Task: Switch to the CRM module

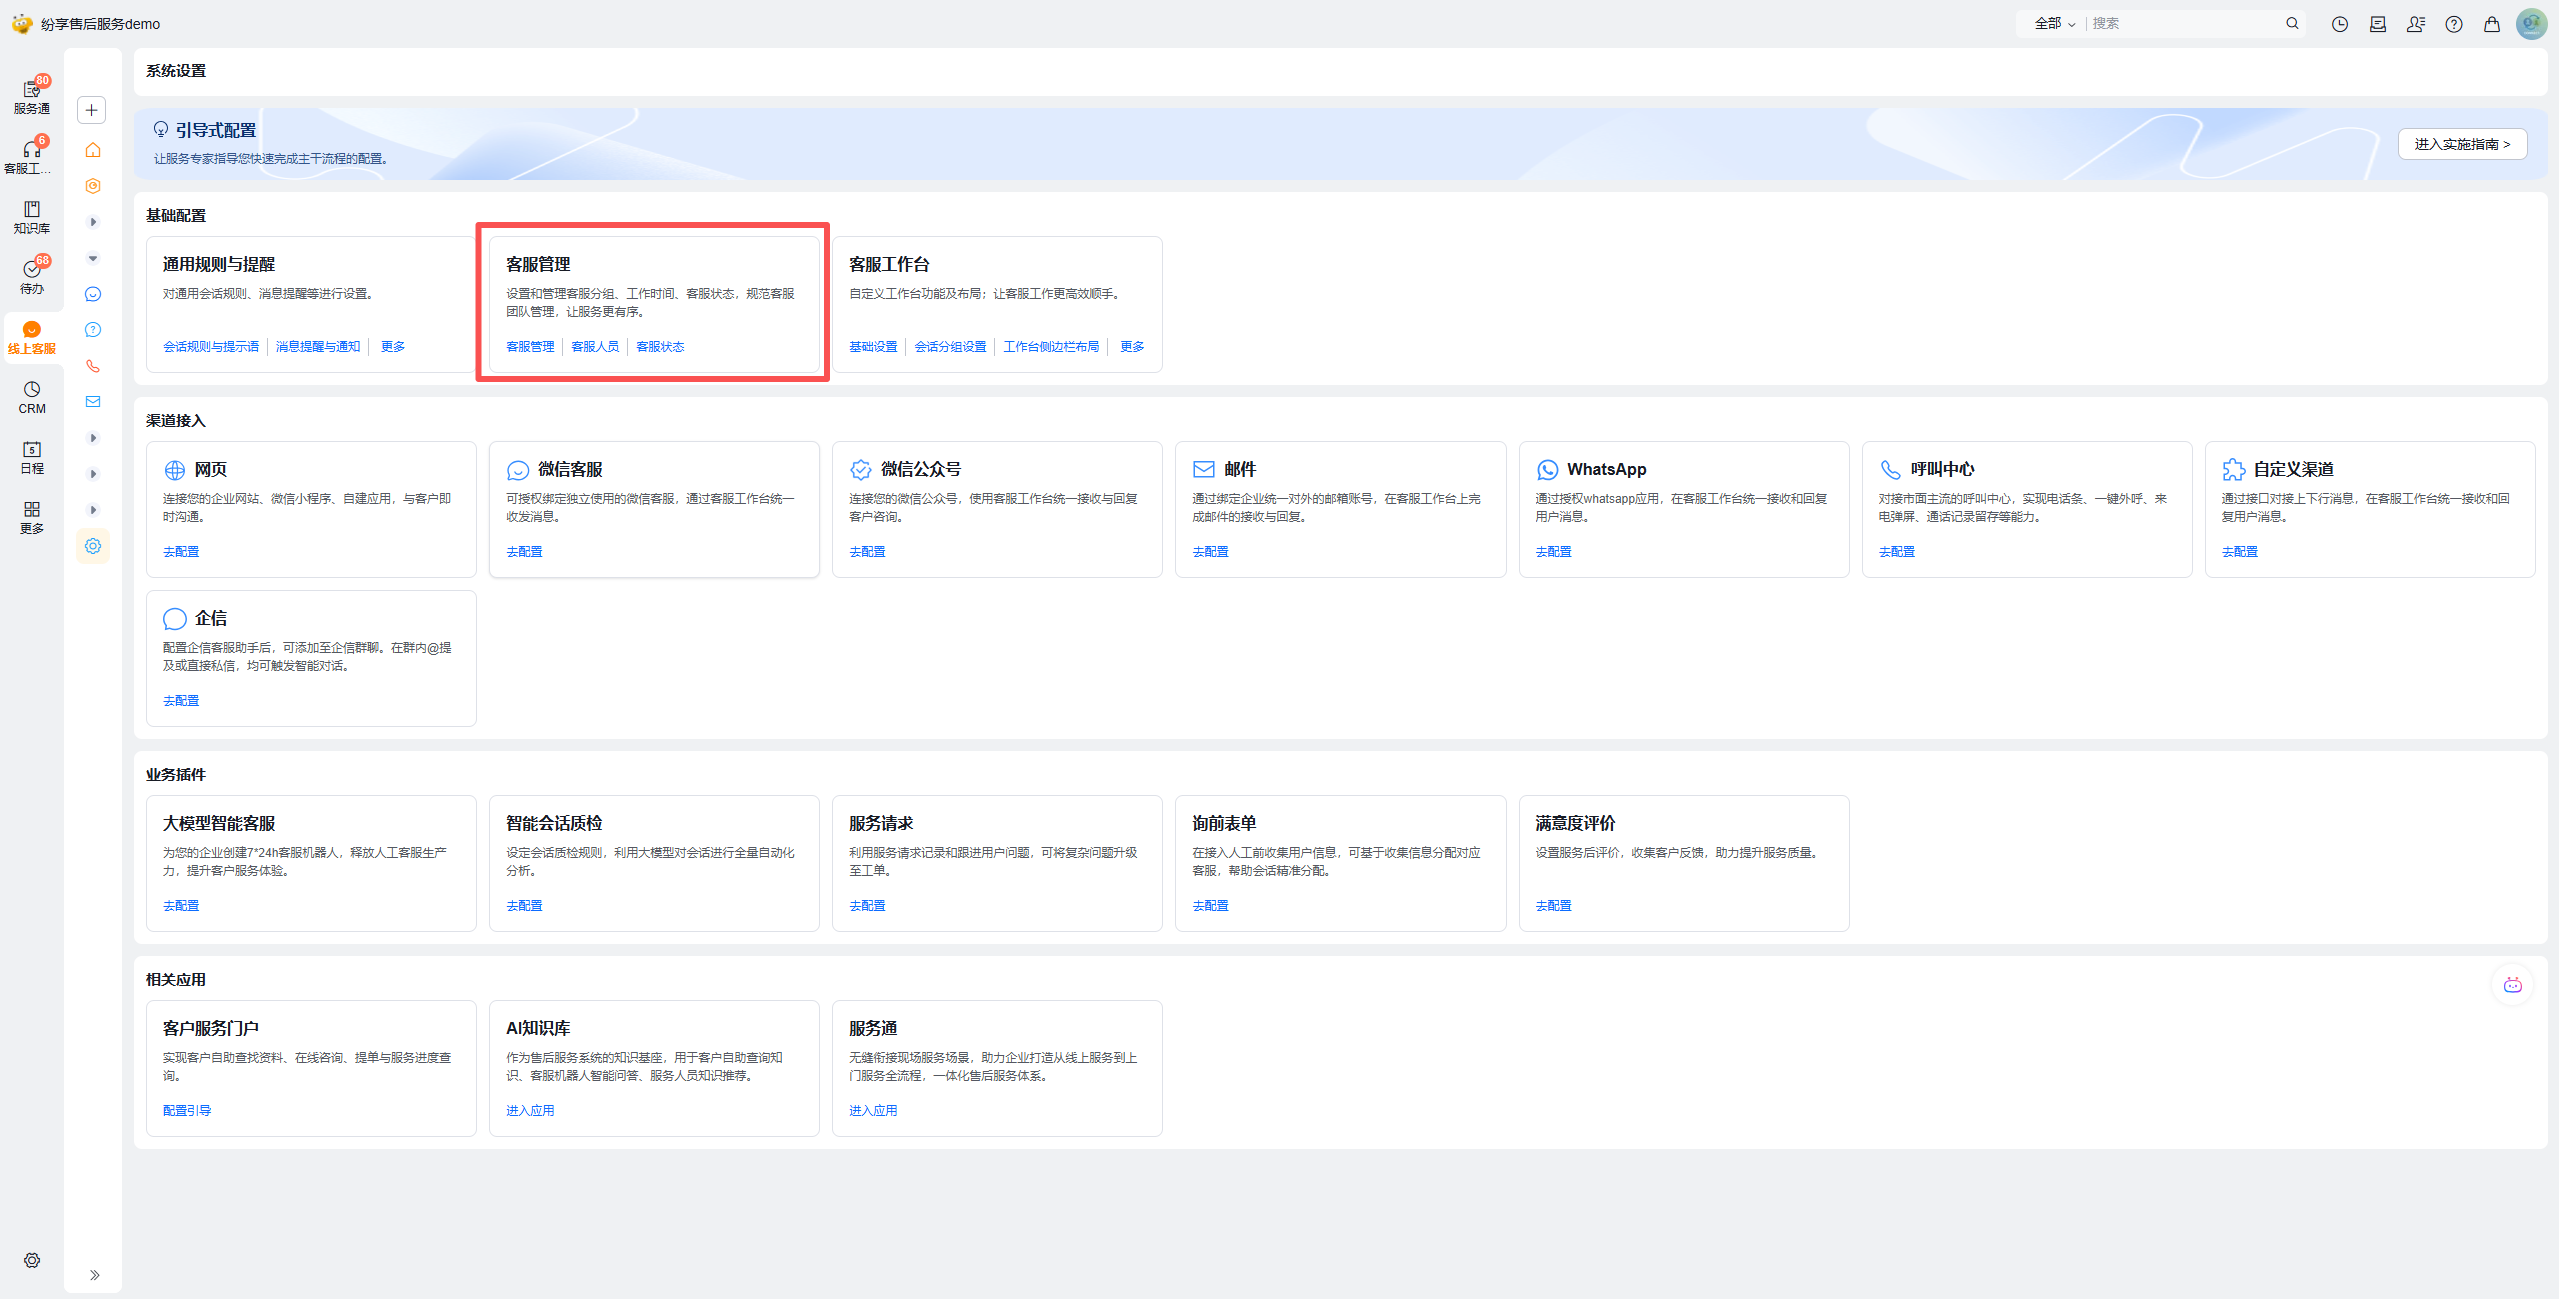Action: click(31, 396)
